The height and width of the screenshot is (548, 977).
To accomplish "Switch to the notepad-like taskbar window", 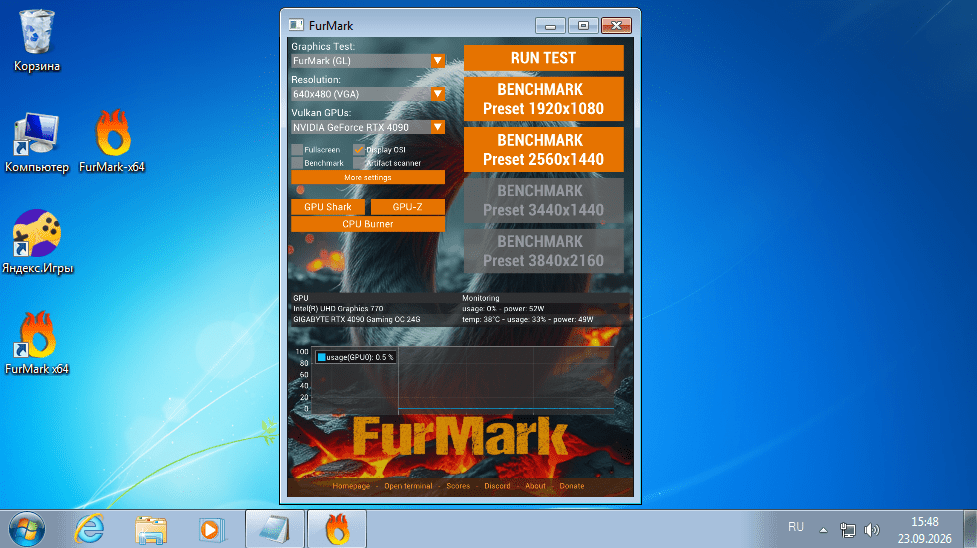I will tap(274, 529).
